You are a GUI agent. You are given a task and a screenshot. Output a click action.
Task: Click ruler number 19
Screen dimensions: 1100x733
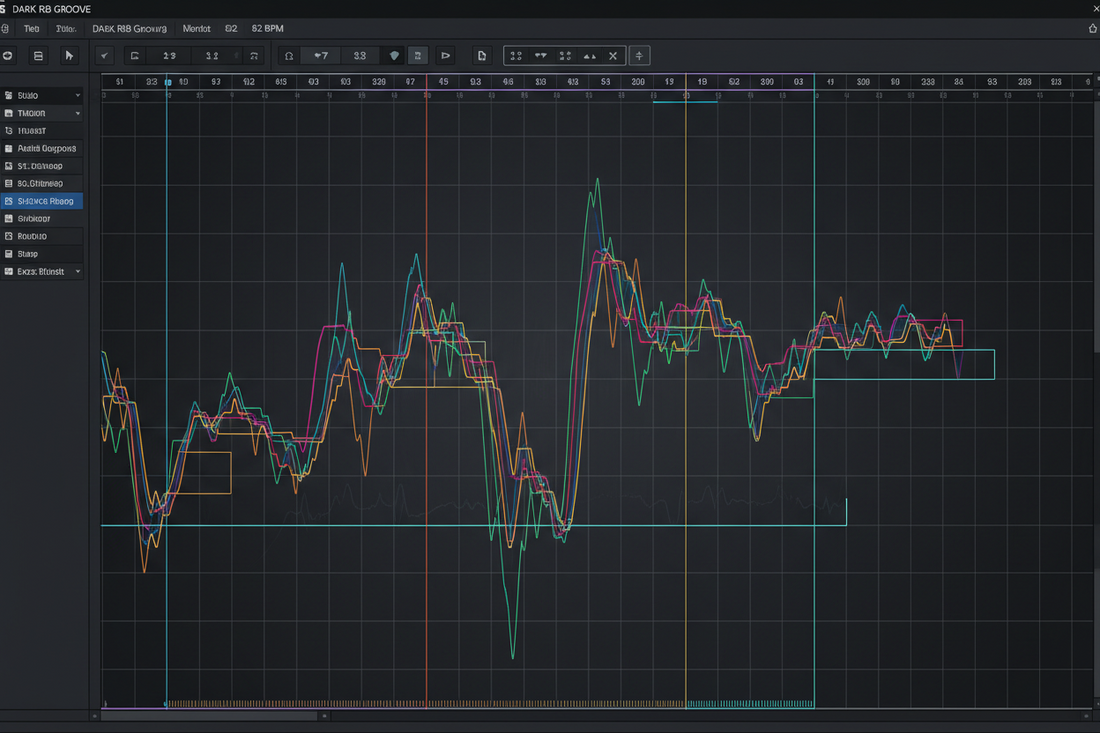[x=669, y=82]
